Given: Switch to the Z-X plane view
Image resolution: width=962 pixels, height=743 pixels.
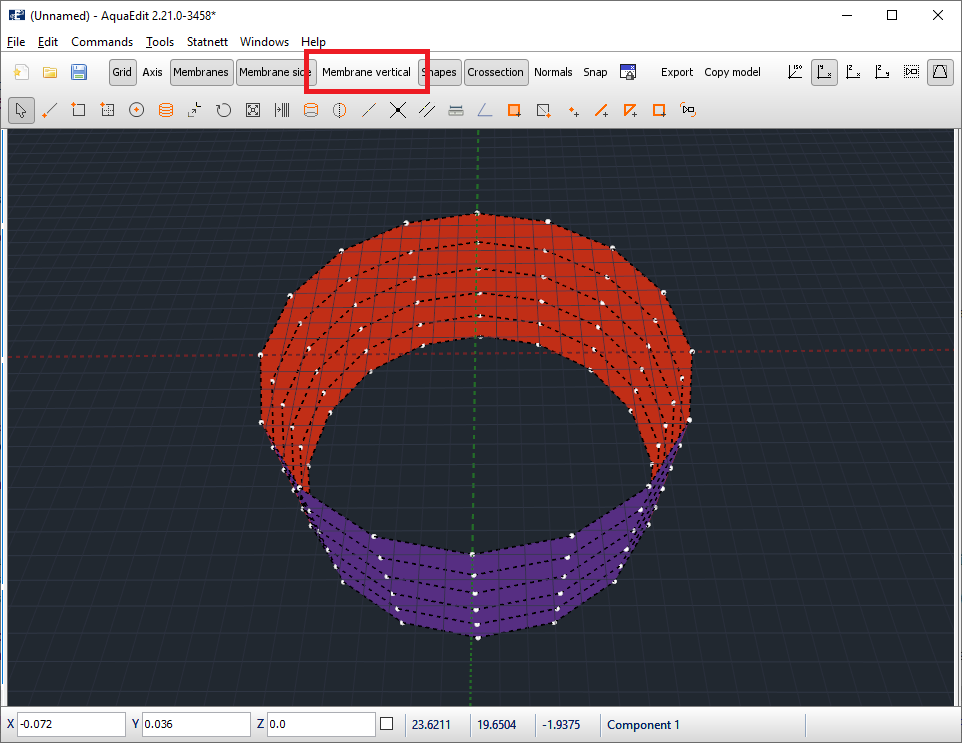Looking at the screenshot, I should [853, 72].
